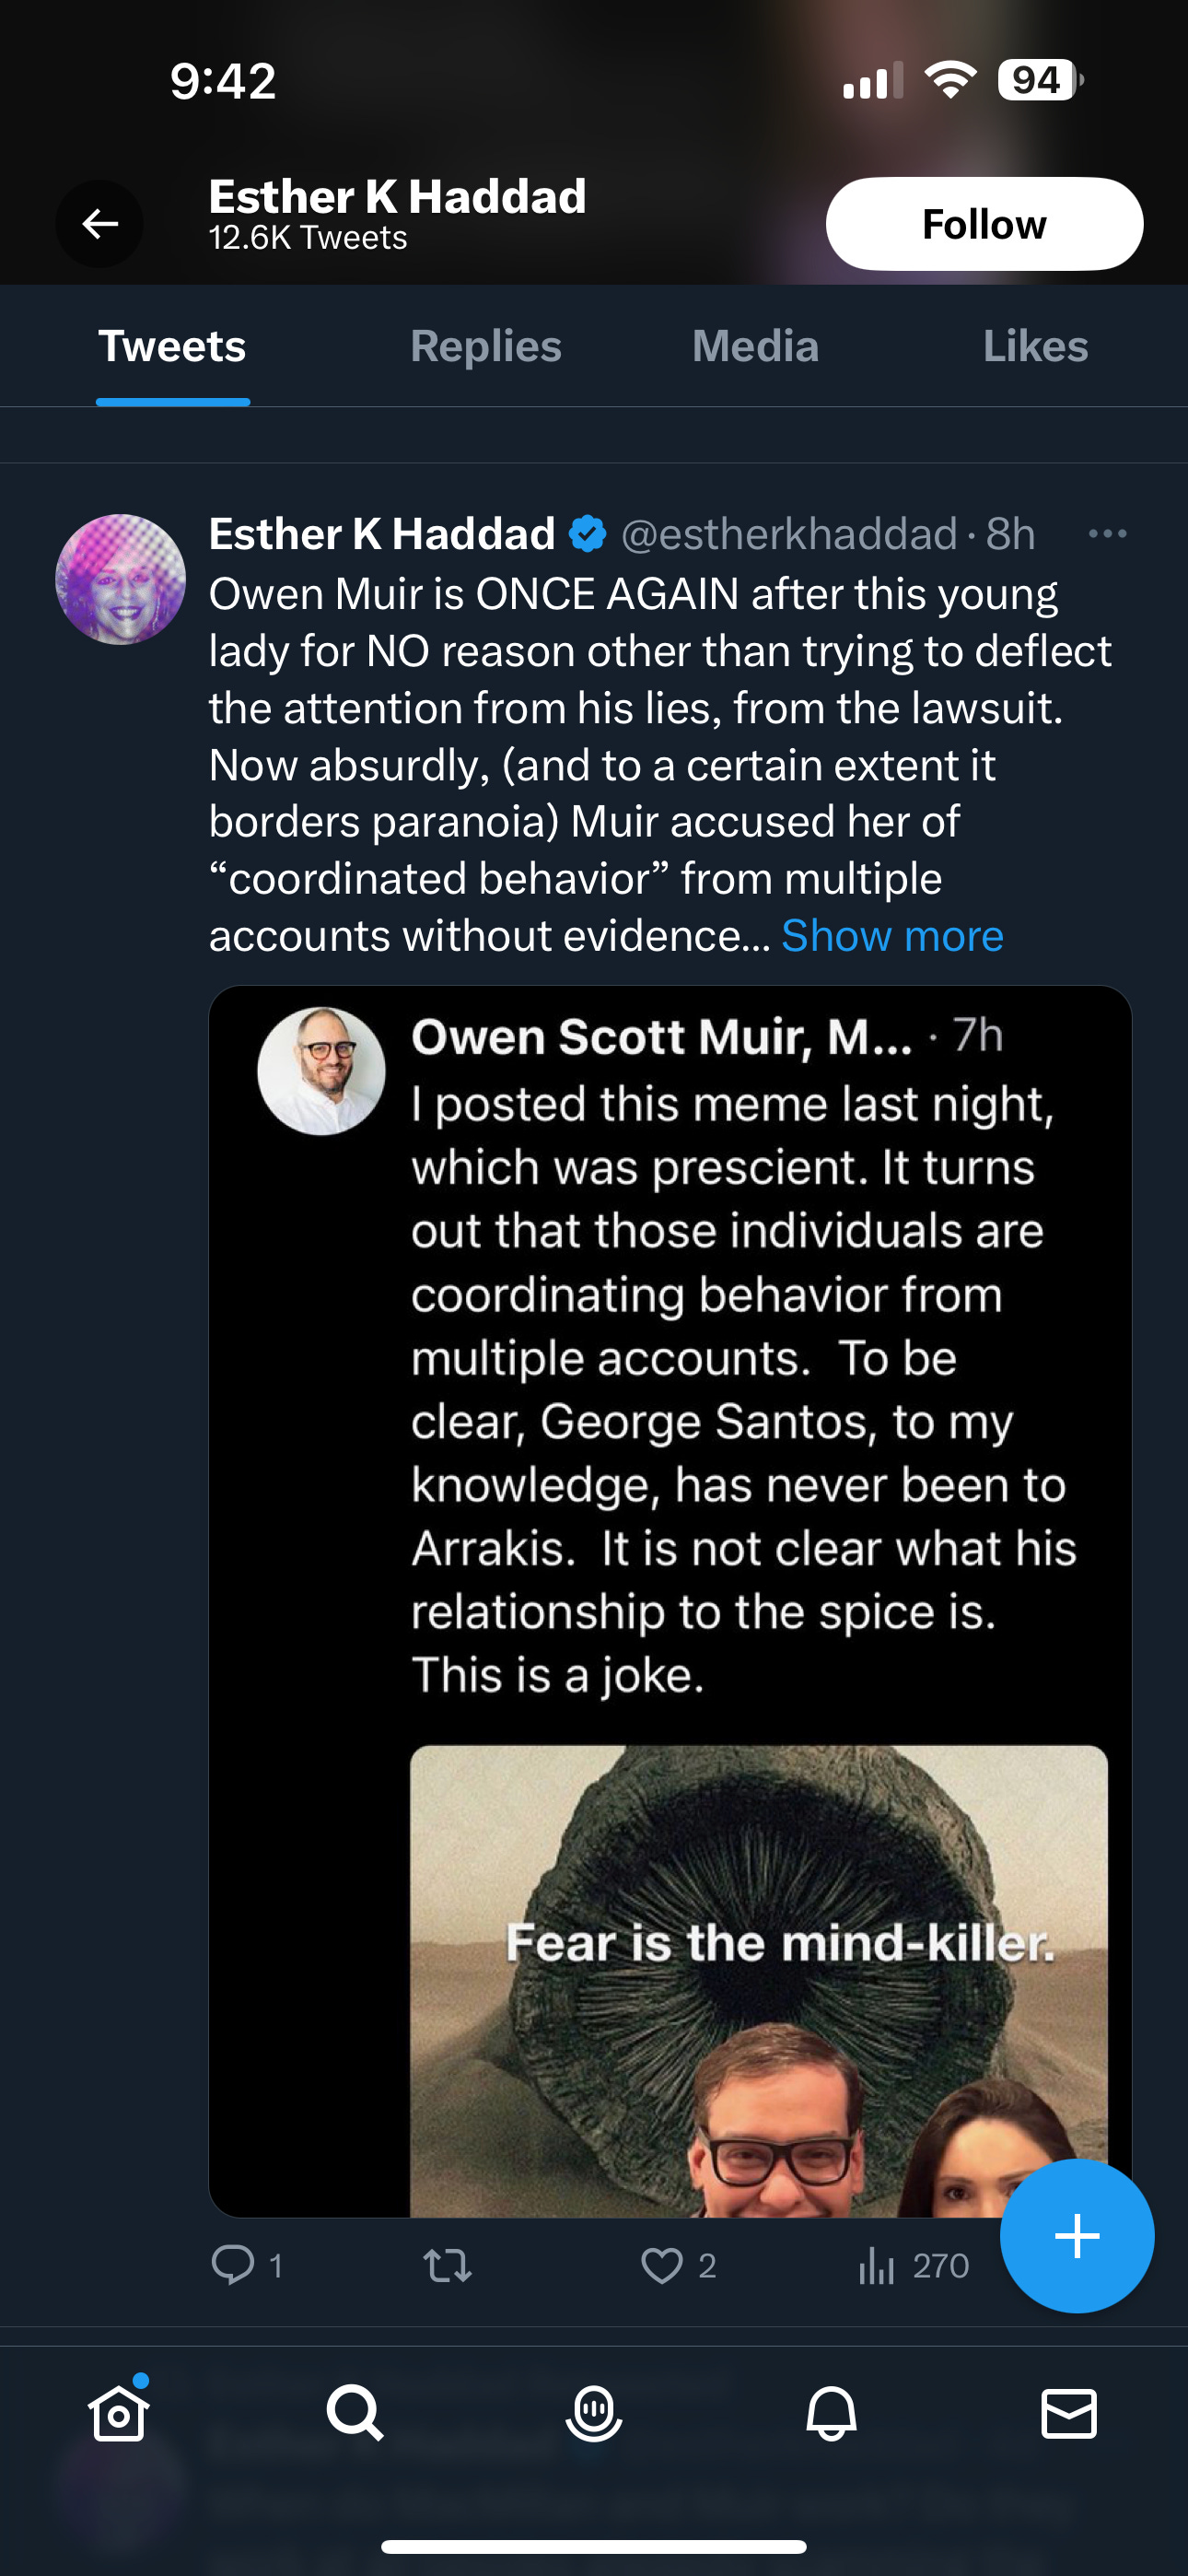Go to the Home feed icon

tap(119, 2414)
